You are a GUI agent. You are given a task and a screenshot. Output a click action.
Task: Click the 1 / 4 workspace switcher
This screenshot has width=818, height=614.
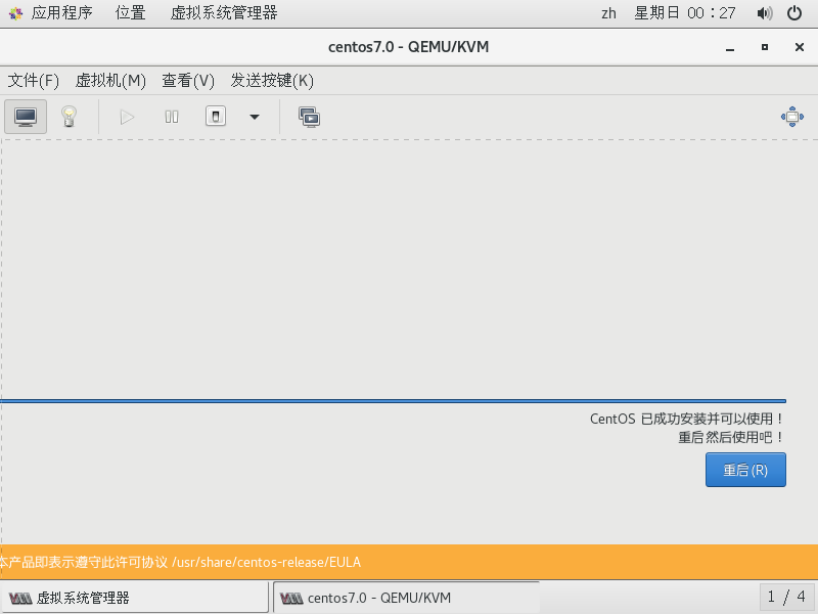tap(786, 596)
